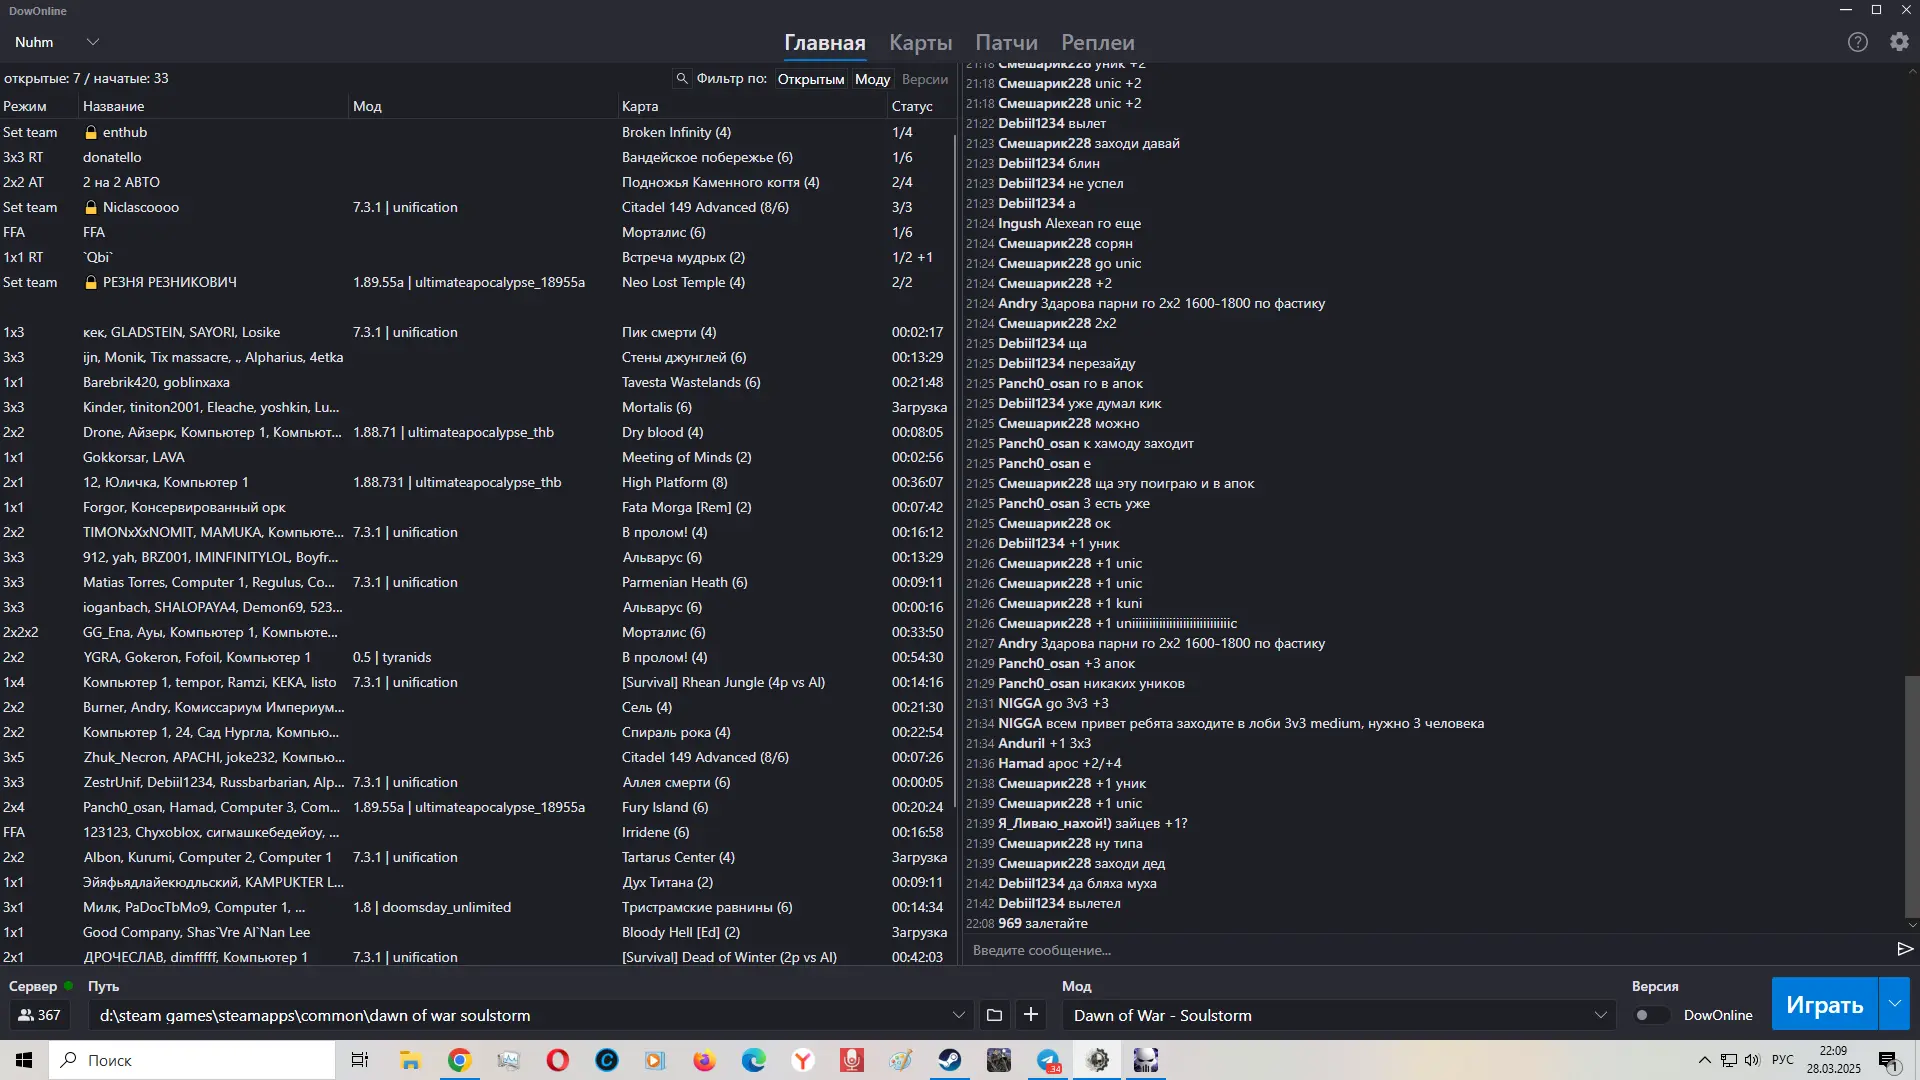Click the lock icon on Niclascoooo lobby
Screen dimensions: 1920x1080
tap(91, 207)
